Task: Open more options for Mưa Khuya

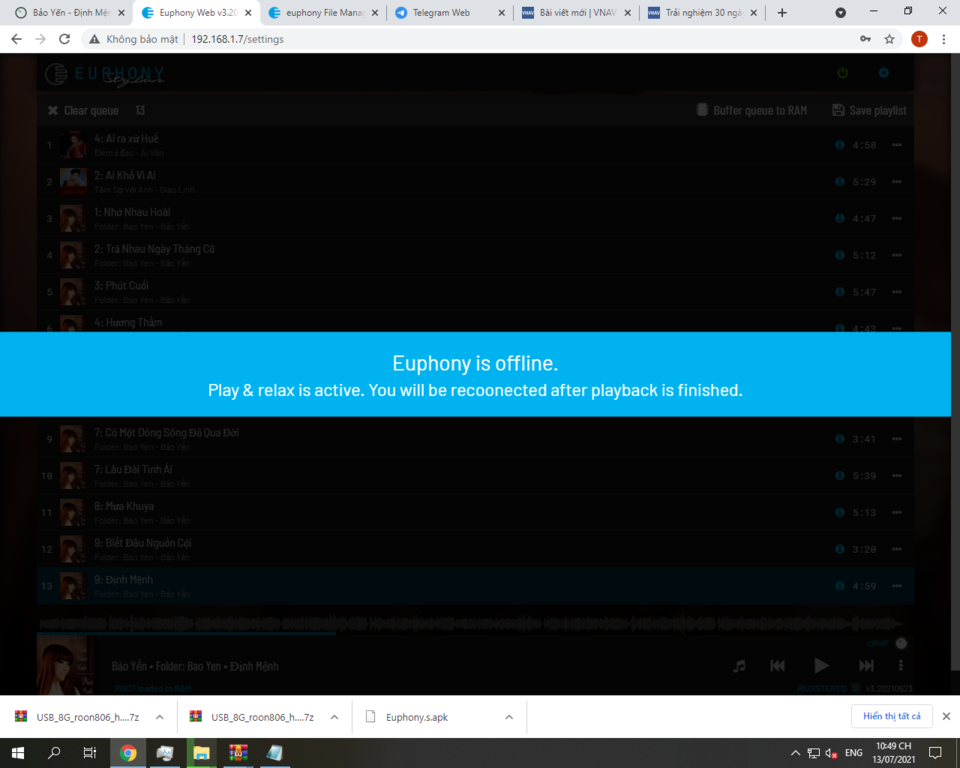Action: pyautogui.click(x=897, y=513)
